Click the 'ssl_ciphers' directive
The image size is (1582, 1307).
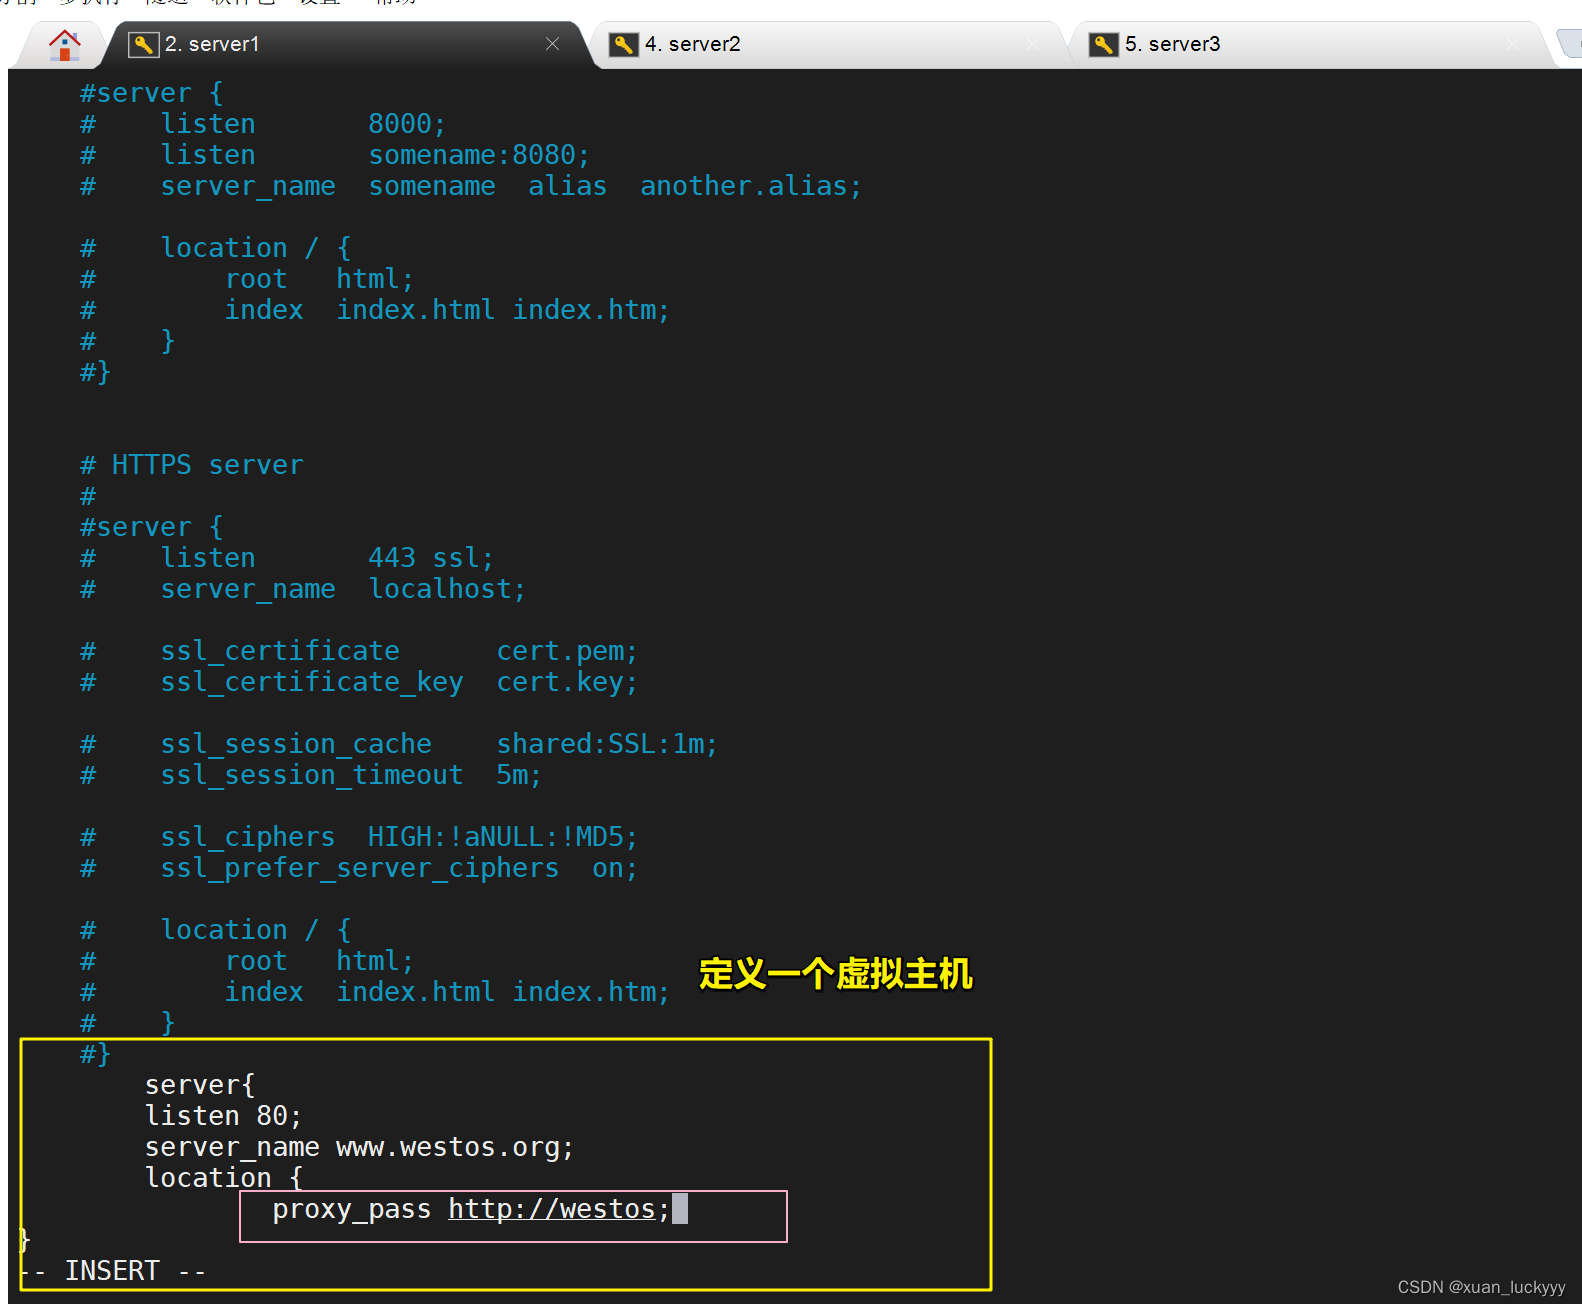click(248, 837)
